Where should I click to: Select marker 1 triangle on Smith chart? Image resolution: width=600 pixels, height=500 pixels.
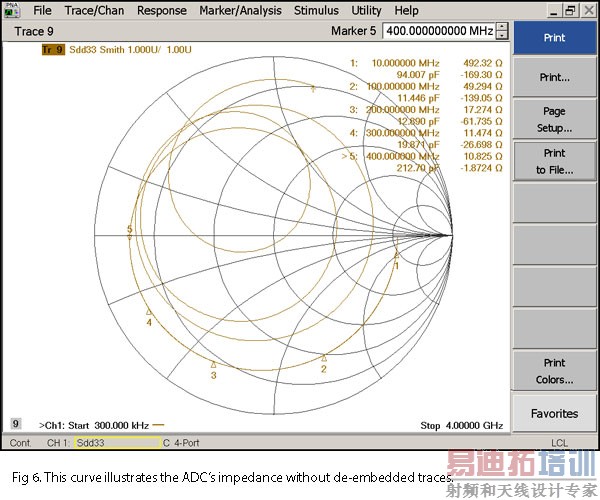pos(396,255)
